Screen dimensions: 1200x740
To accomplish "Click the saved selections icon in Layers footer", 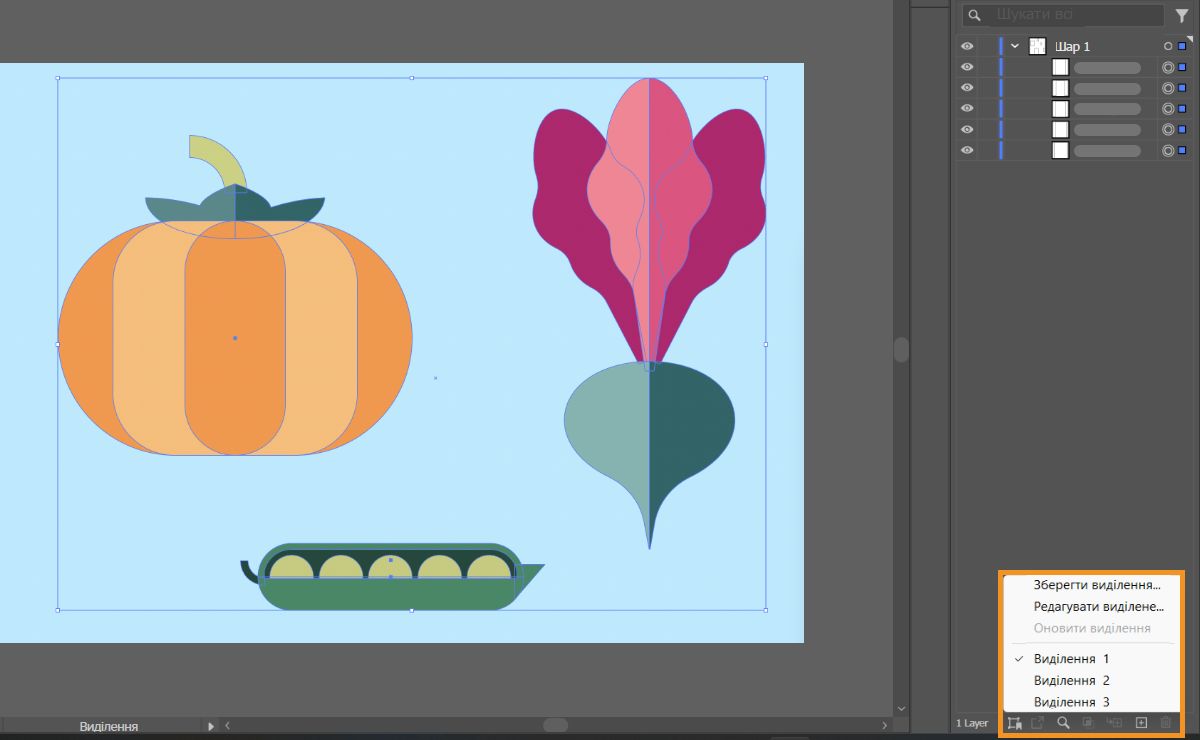I will [1014, 723].
